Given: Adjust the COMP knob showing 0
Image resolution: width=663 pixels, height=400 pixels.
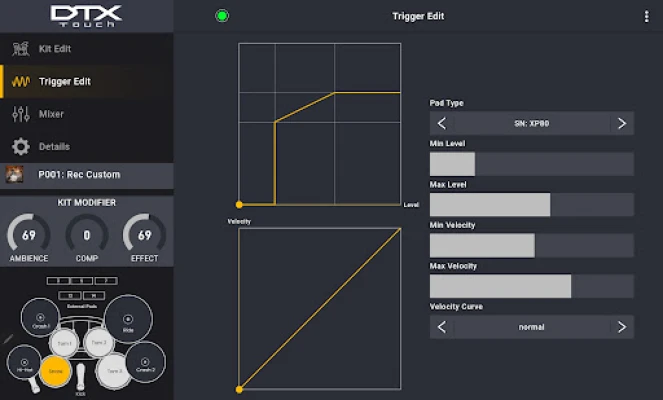Looking at the screenshot, I should 87,235.
